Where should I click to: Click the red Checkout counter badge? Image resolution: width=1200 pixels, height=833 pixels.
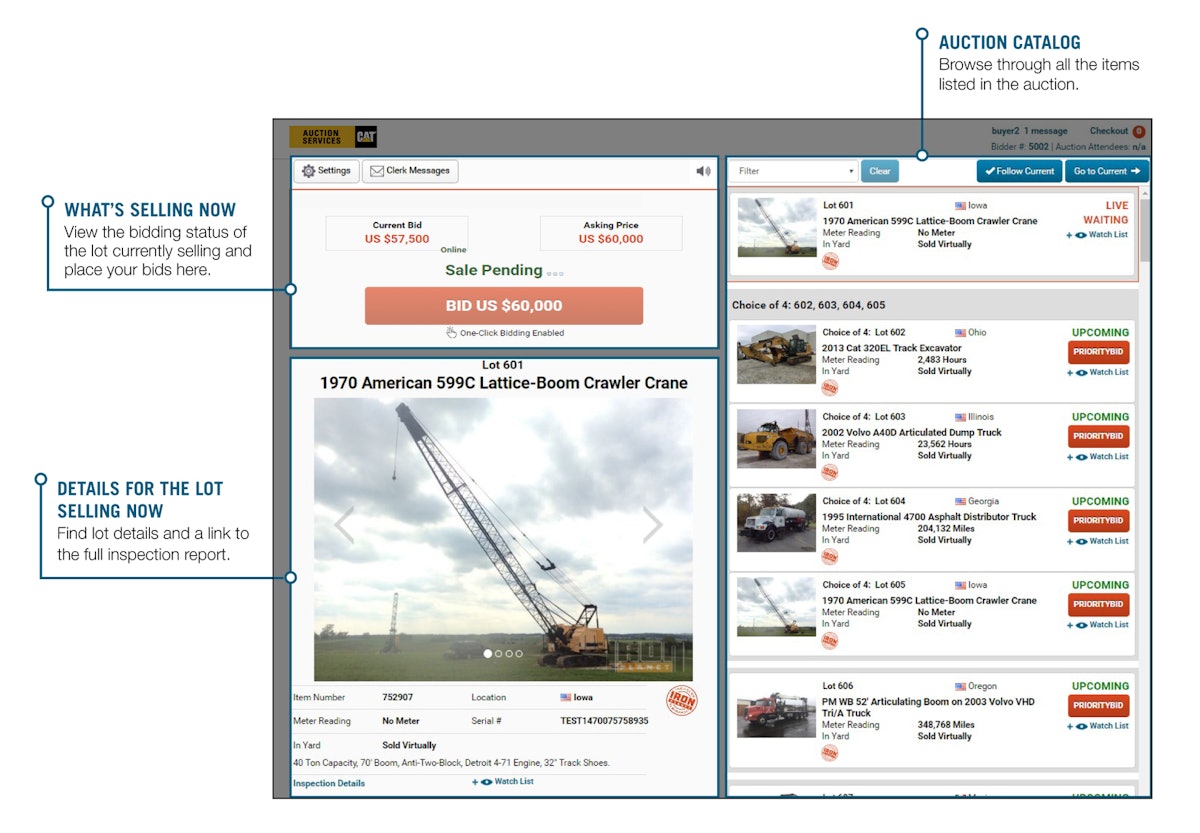[1141, 130]
